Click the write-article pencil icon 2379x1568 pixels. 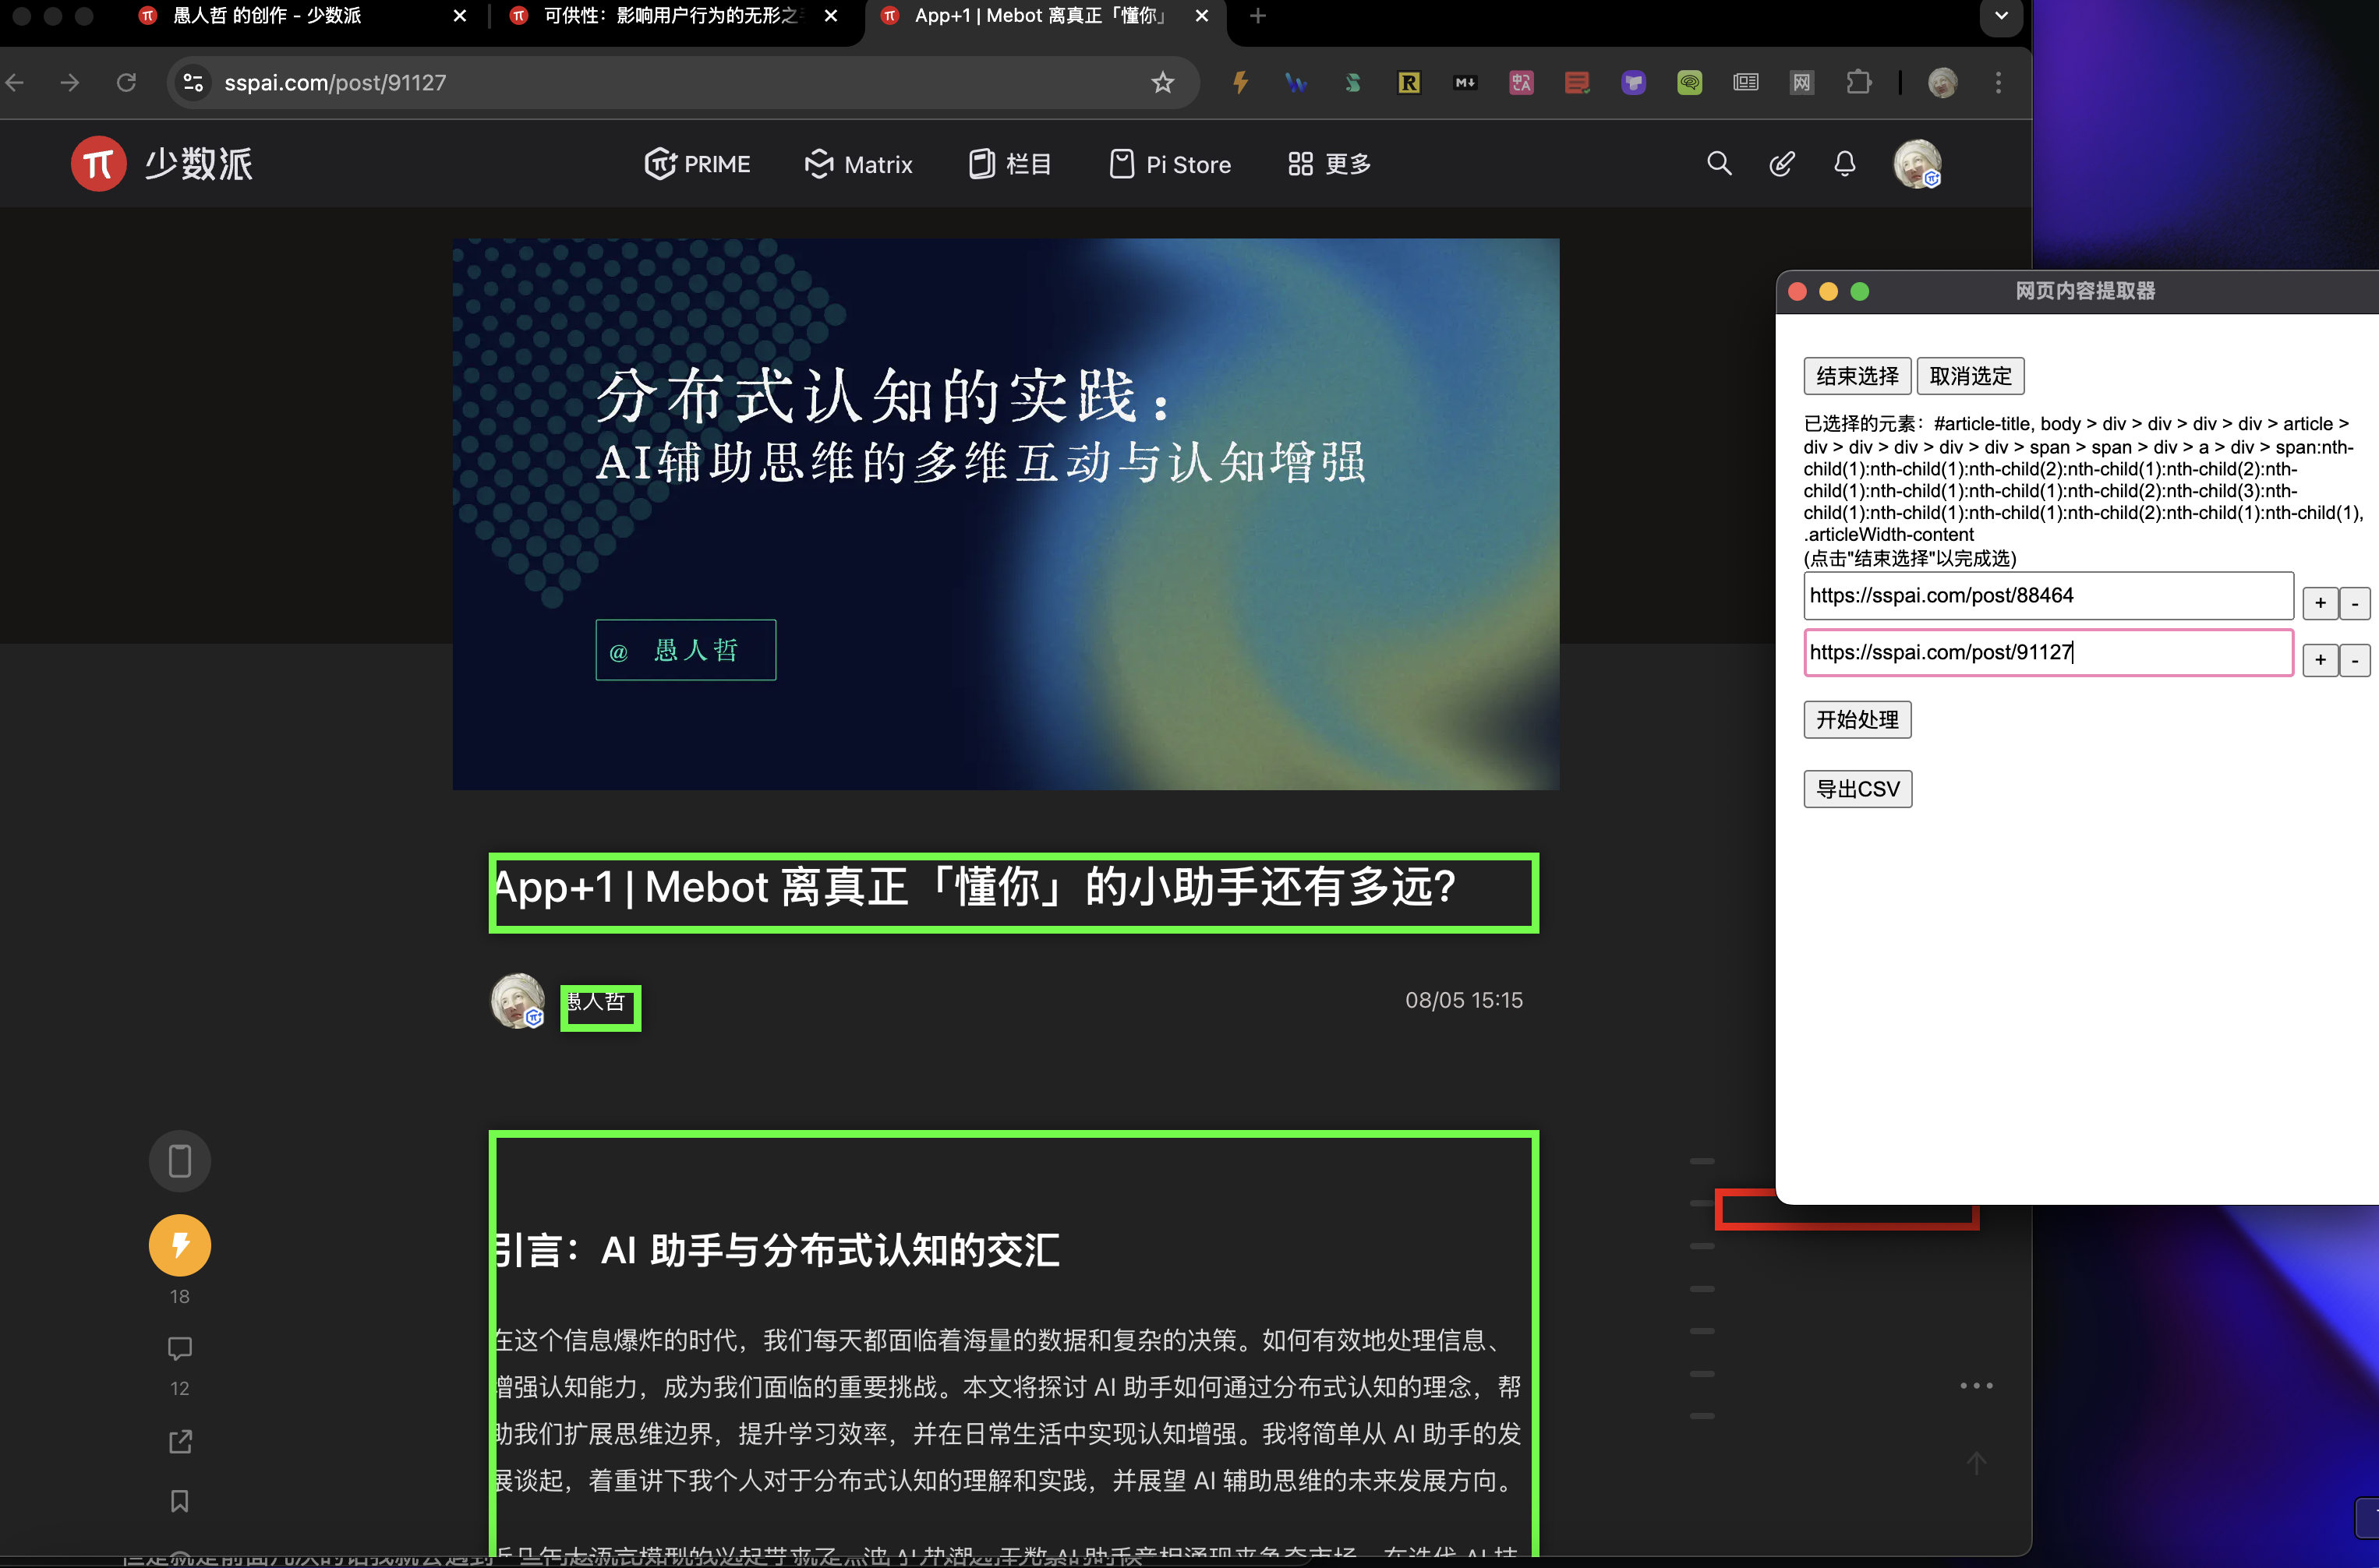pyautogui.click(x=1782, y=163)
